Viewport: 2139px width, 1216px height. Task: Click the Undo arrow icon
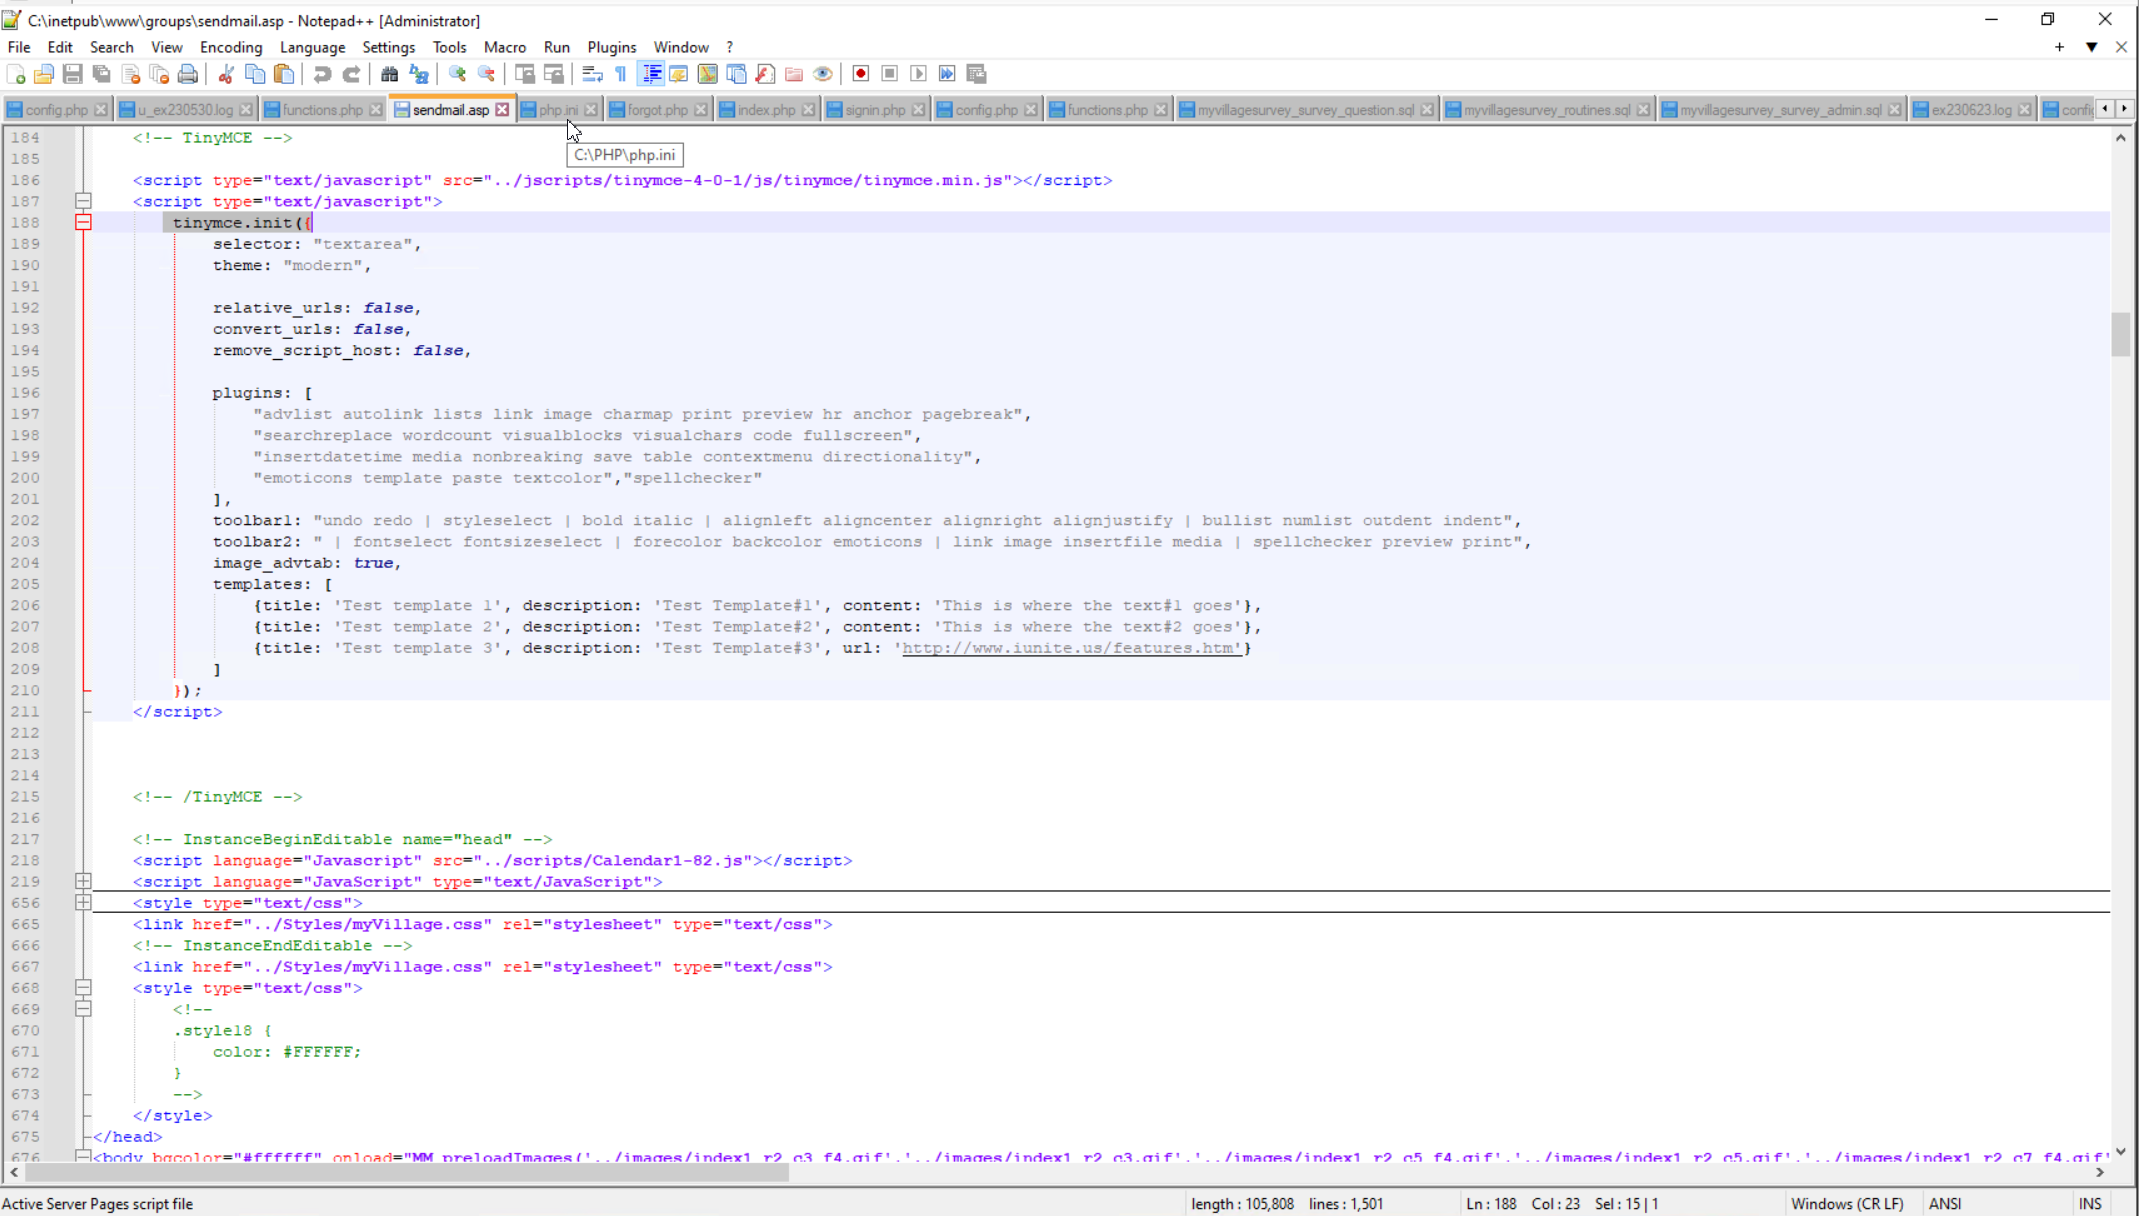322,74
